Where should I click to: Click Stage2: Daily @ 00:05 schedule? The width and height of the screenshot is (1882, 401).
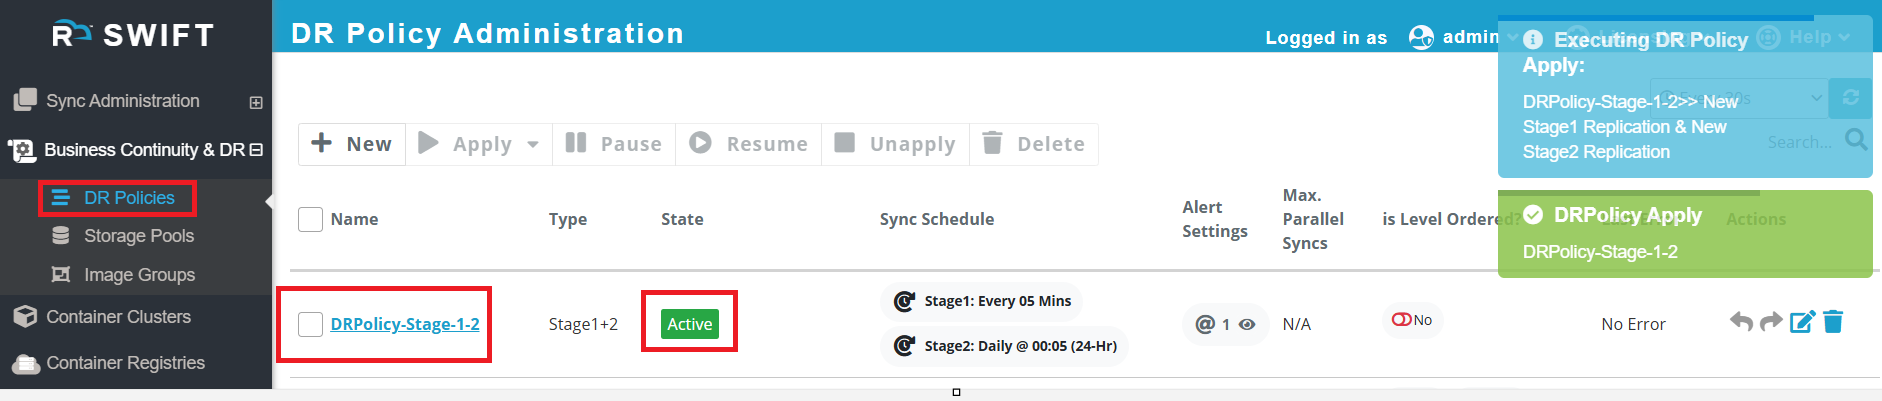[x=1004, y=346]
